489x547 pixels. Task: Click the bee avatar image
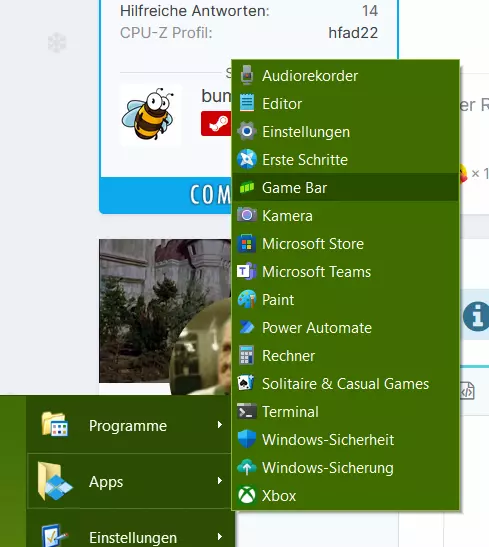tap(150, 115)
